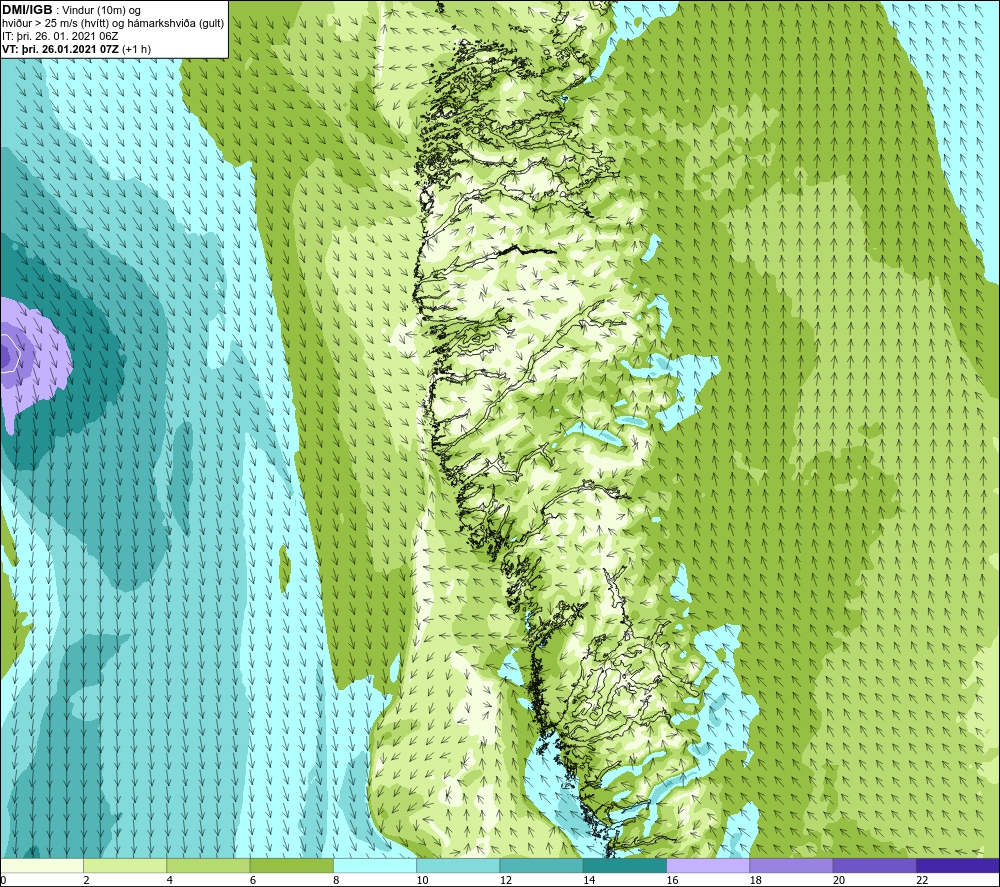Click the 6–8 m/s olive green legend swatch
The height and width of the screenshot is (887, 1000).
291,865
